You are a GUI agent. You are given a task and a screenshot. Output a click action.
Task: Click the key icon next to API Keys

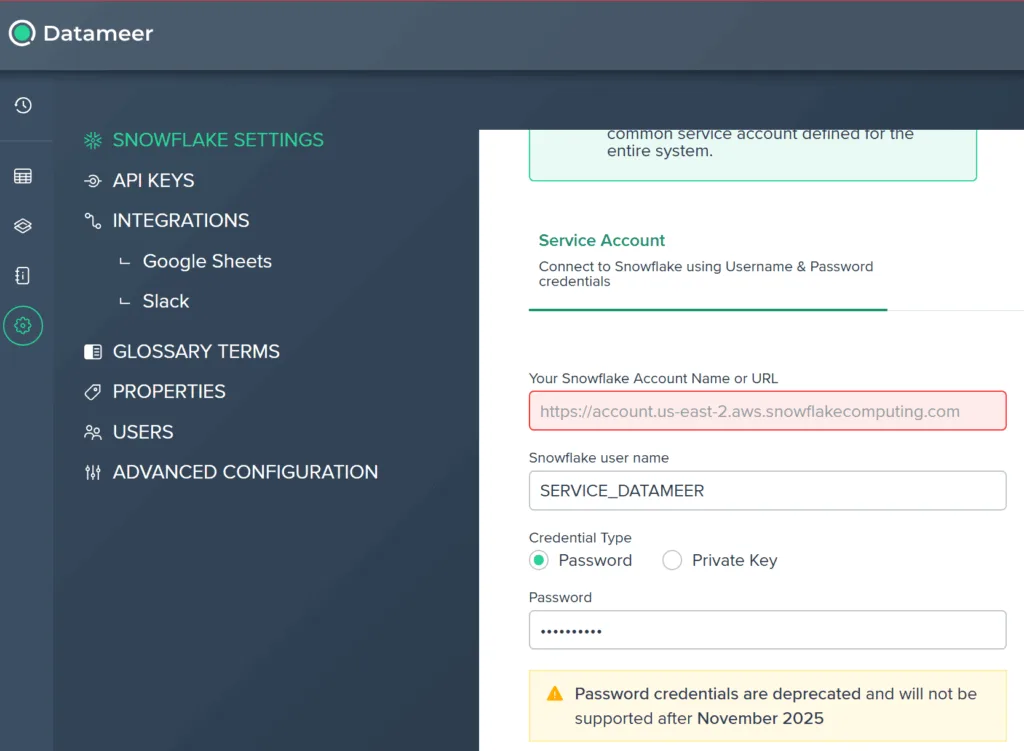click(93, 181)
